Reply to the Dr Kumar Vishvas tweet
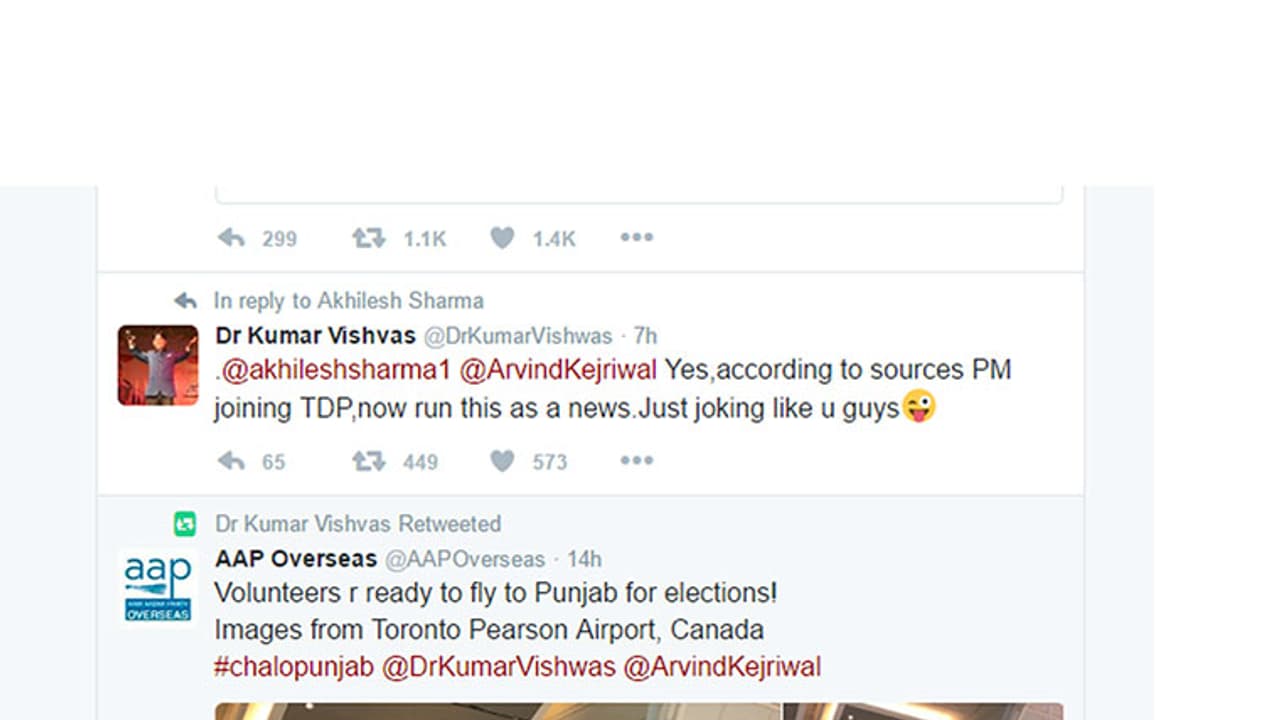The width and height of the screenshot is (1280, 720). tap(231, 461)
